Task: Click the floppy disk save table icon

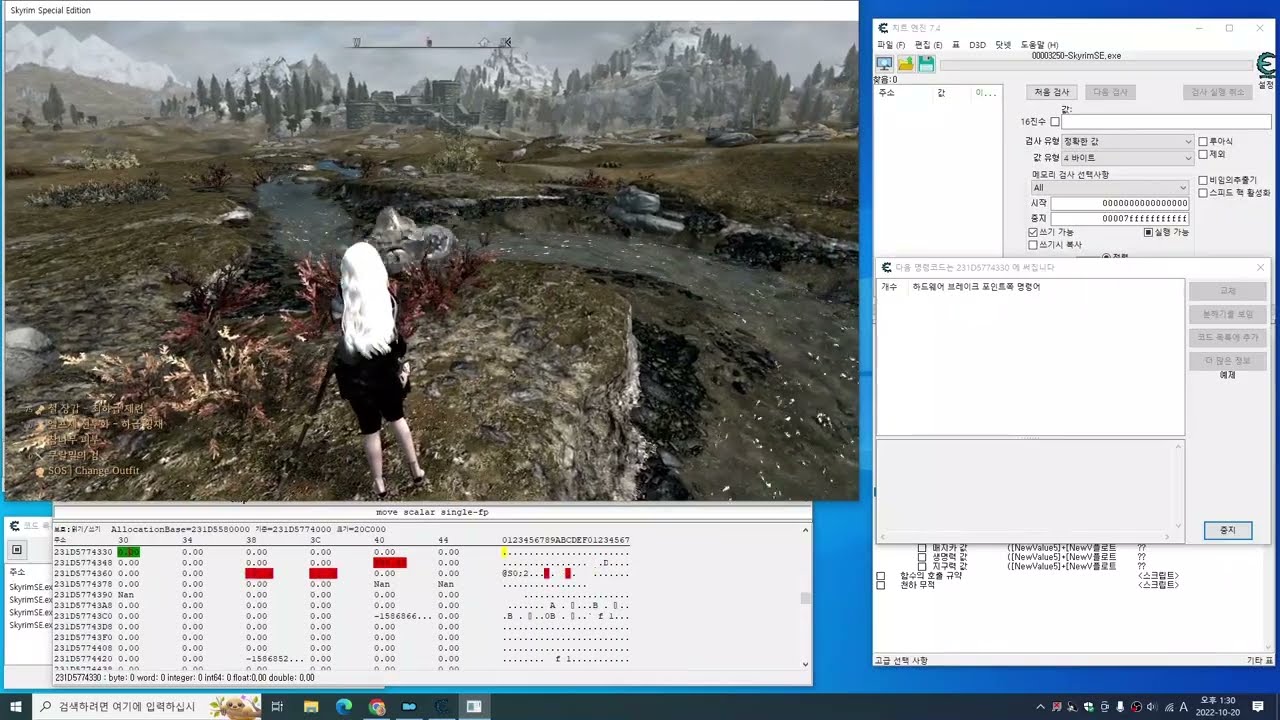Action: point(927,64)
